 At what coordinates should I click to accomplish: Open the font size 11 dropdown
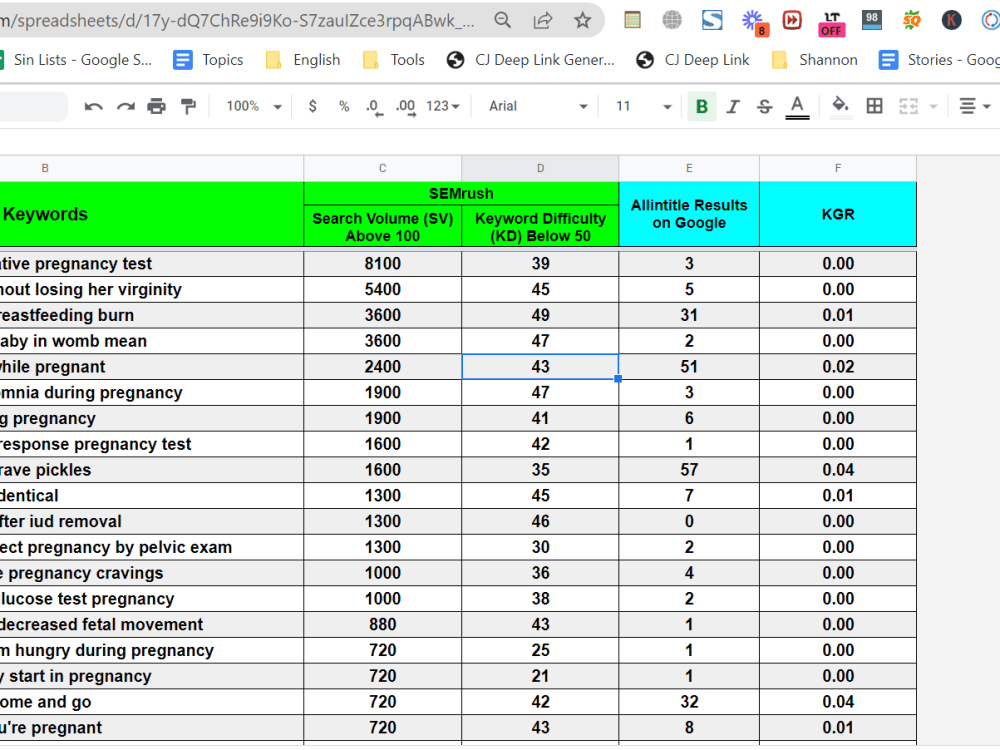pyautogui.click(x=643, y=107)
